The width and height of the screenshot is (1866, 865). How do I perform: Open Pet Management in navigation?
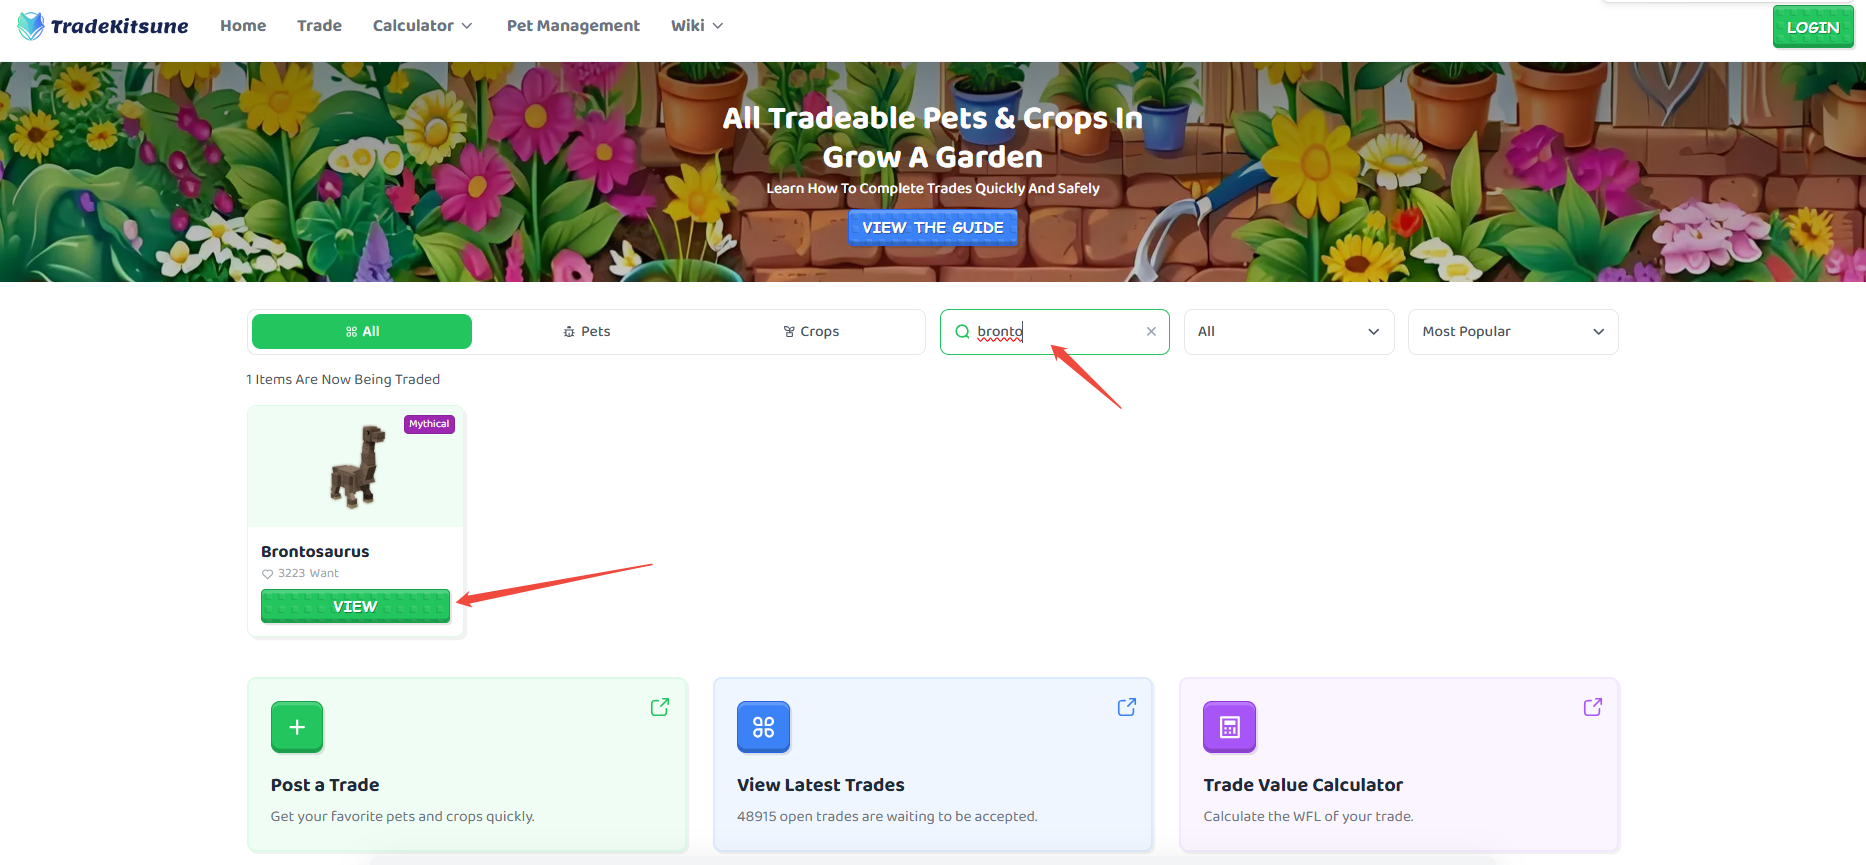click(x=573, y=26)
